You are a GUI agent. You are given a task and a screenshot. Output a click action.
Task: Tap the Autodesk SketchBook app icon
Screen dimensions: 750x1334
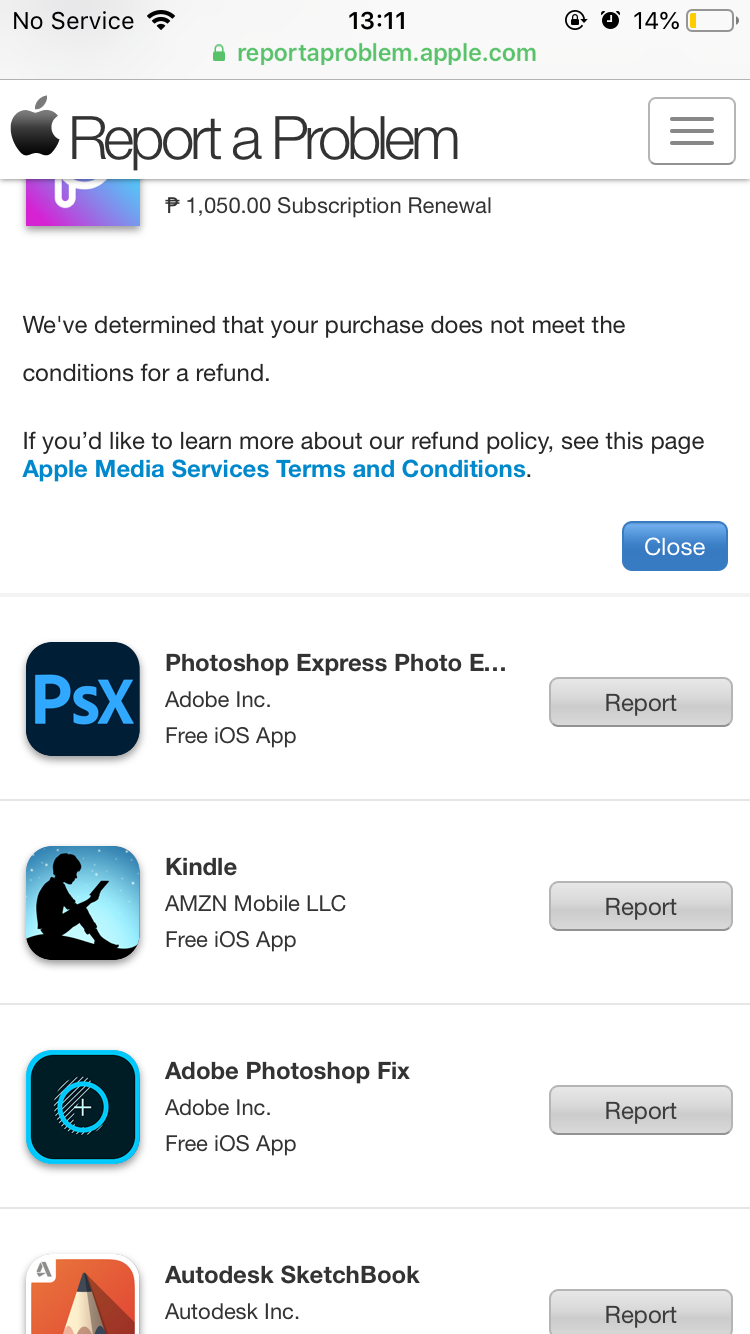click(x=82, y=1294)
